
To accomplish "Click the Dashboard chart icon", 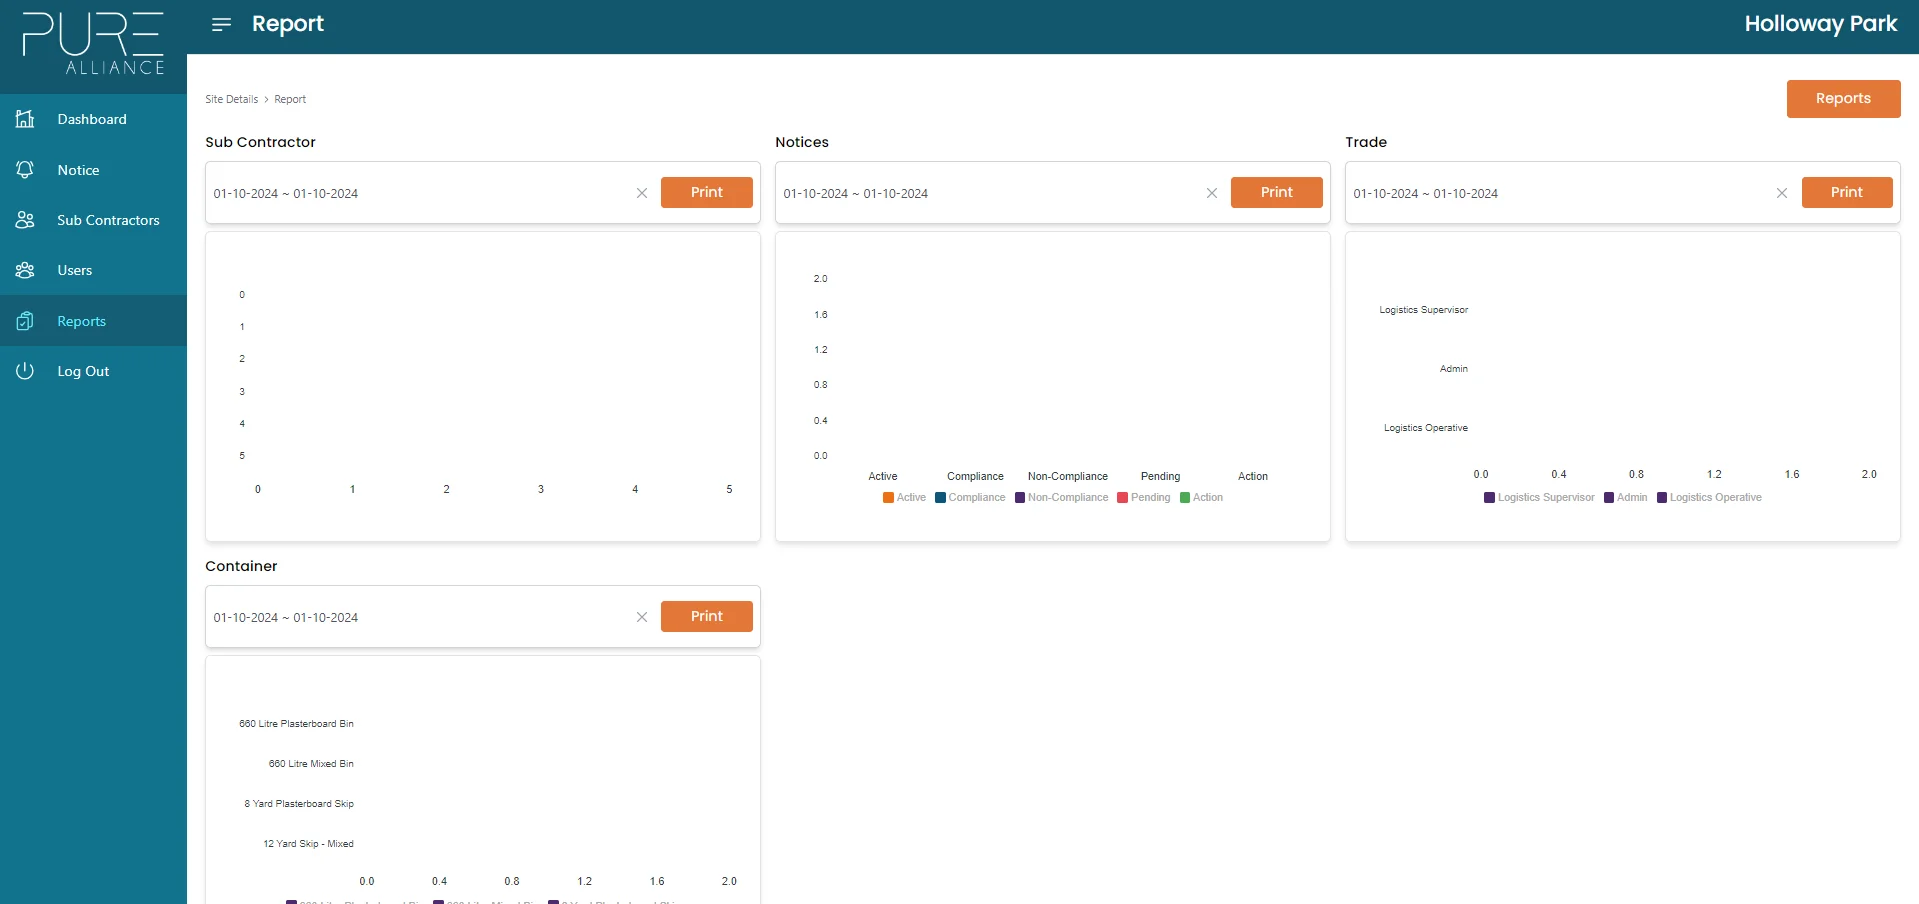I will tap(26, 119).
